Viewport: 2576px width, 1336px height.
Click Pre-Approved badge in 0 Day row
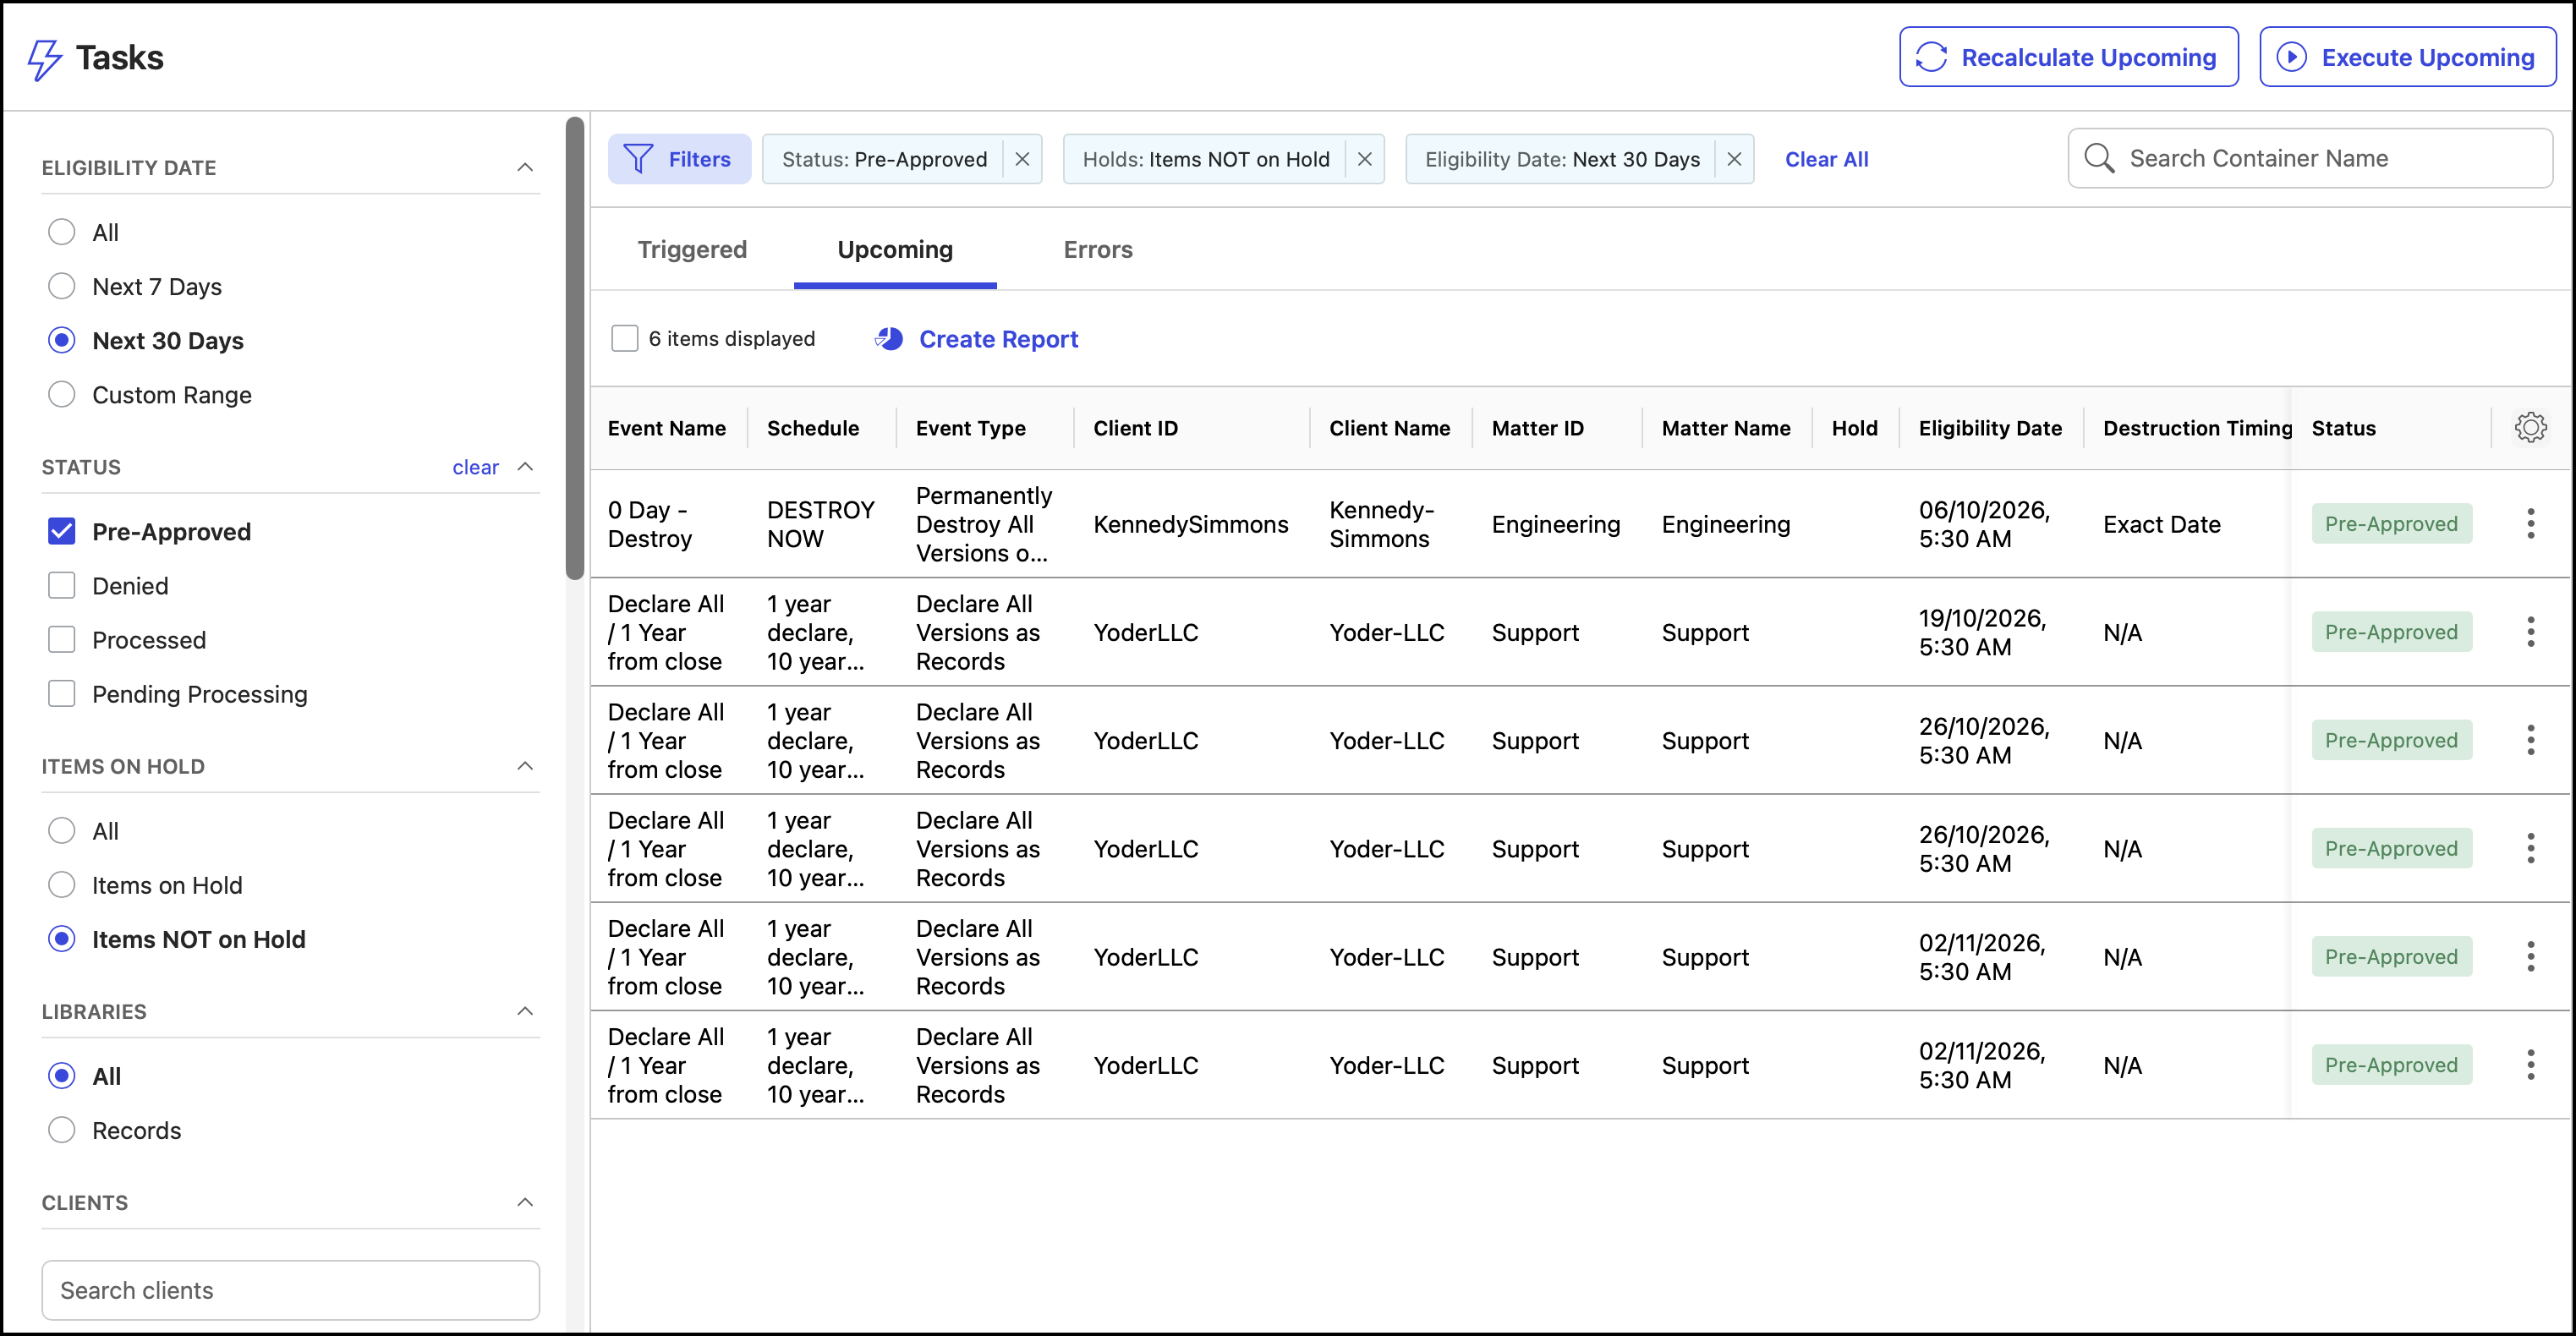[2391, 524]
